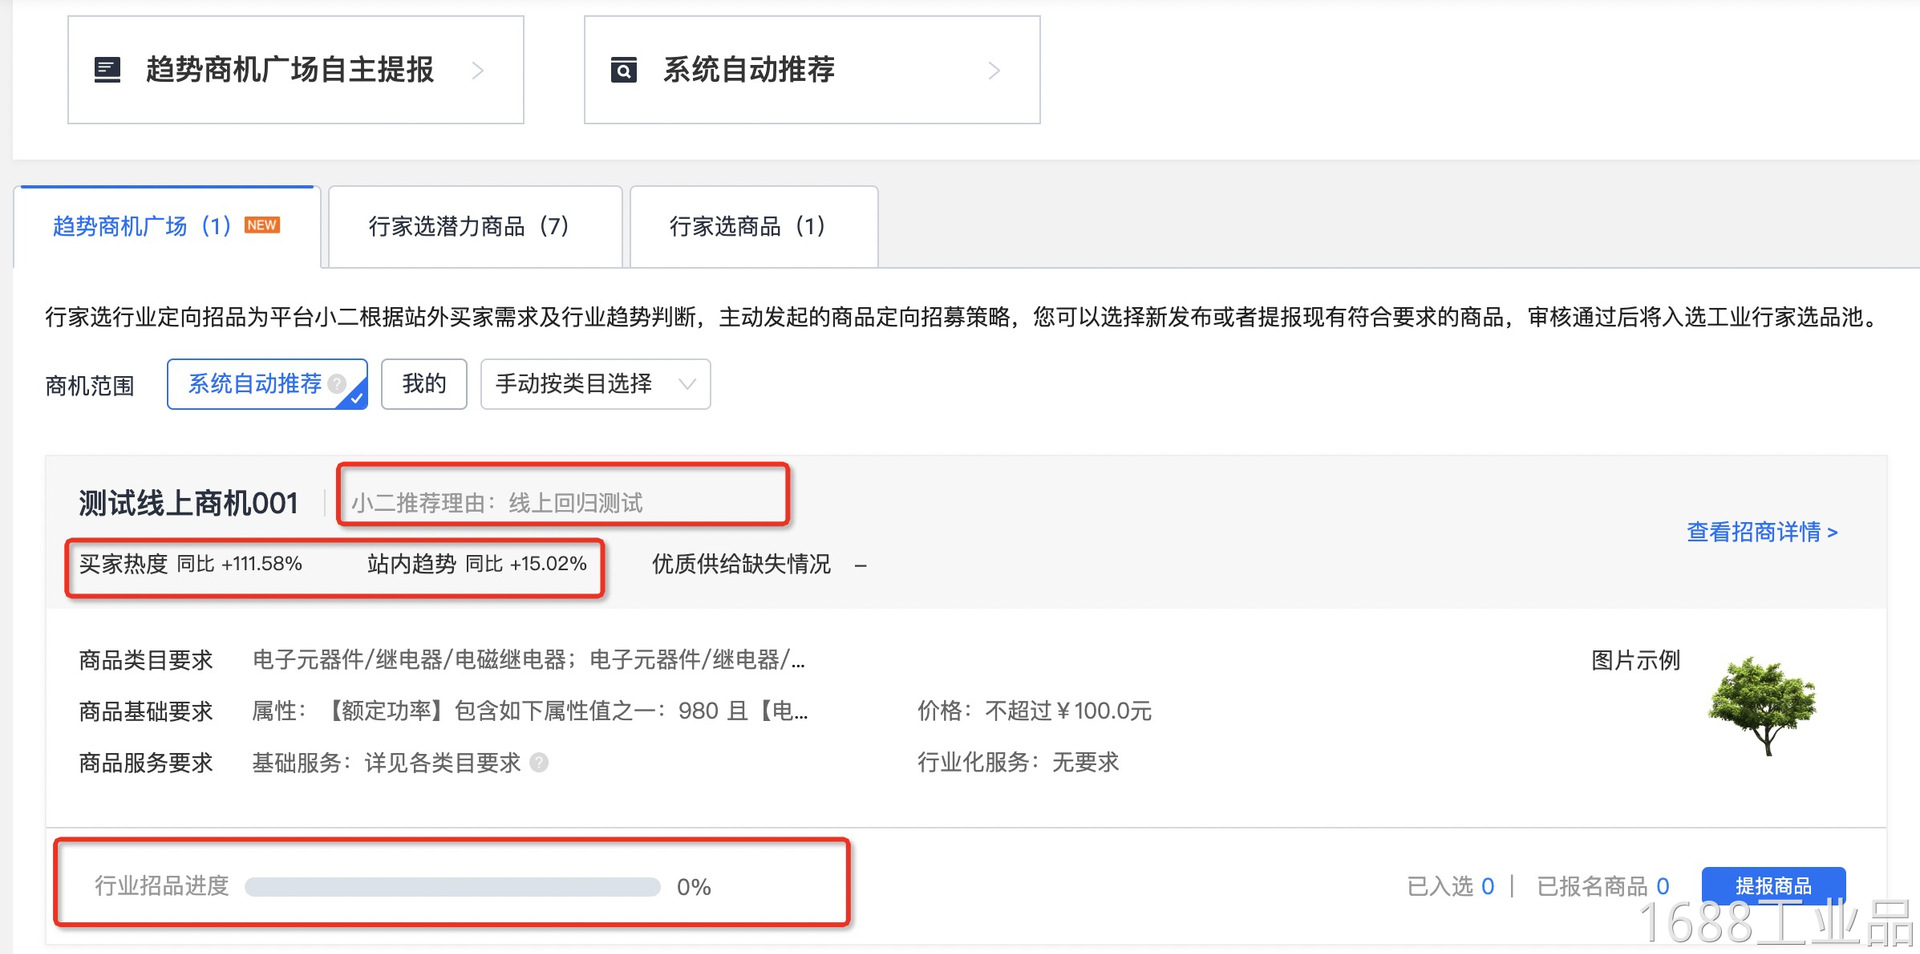Image resolution: width=1920 pixels, height=954 pixels.
Task: Switch to the 行家选潜力商品 (7) tab
Action: pyautogui.click(x=469, y=227)
